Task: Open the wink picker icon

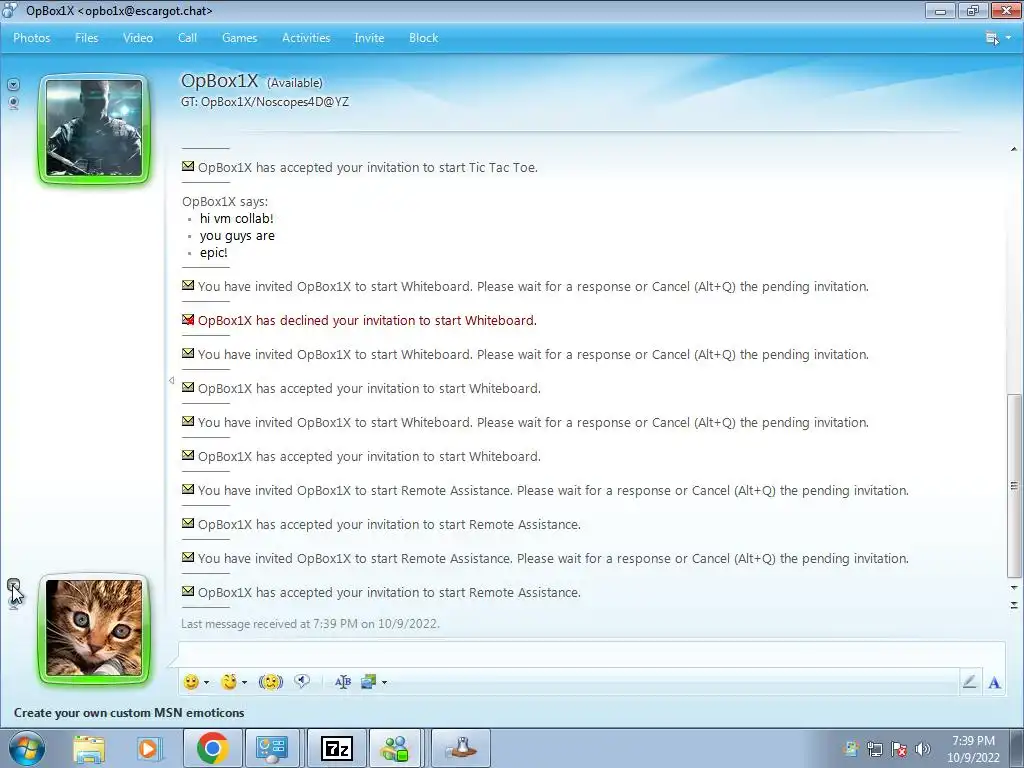Action: (229, 682)
